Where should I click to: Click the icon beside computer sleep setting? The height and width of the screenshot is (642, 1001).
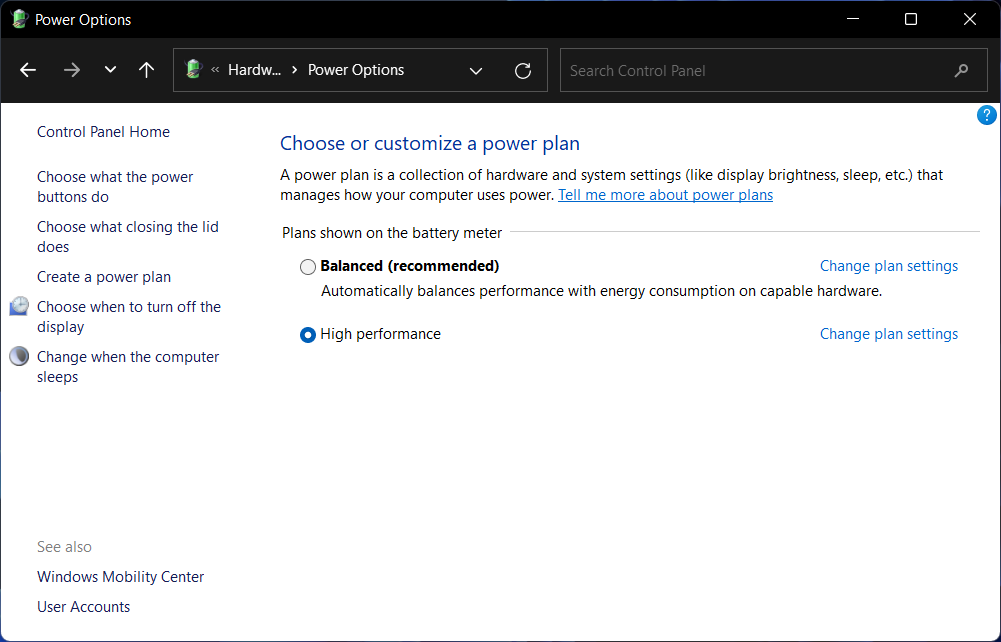18,355
